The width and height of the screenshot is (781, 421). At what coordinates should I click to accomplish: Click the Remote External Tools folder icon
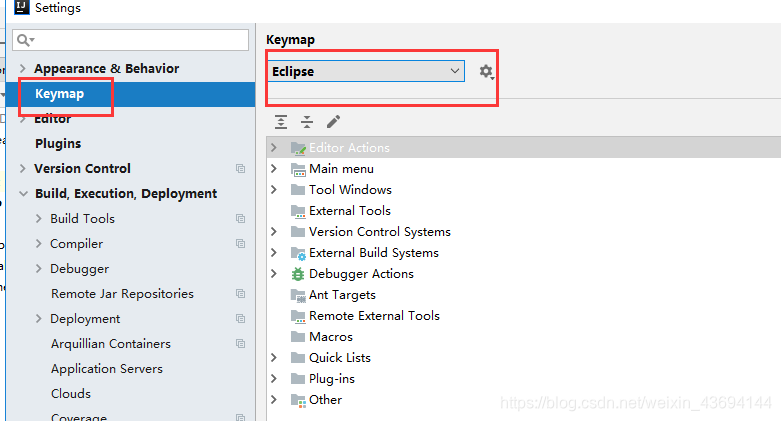298,316
